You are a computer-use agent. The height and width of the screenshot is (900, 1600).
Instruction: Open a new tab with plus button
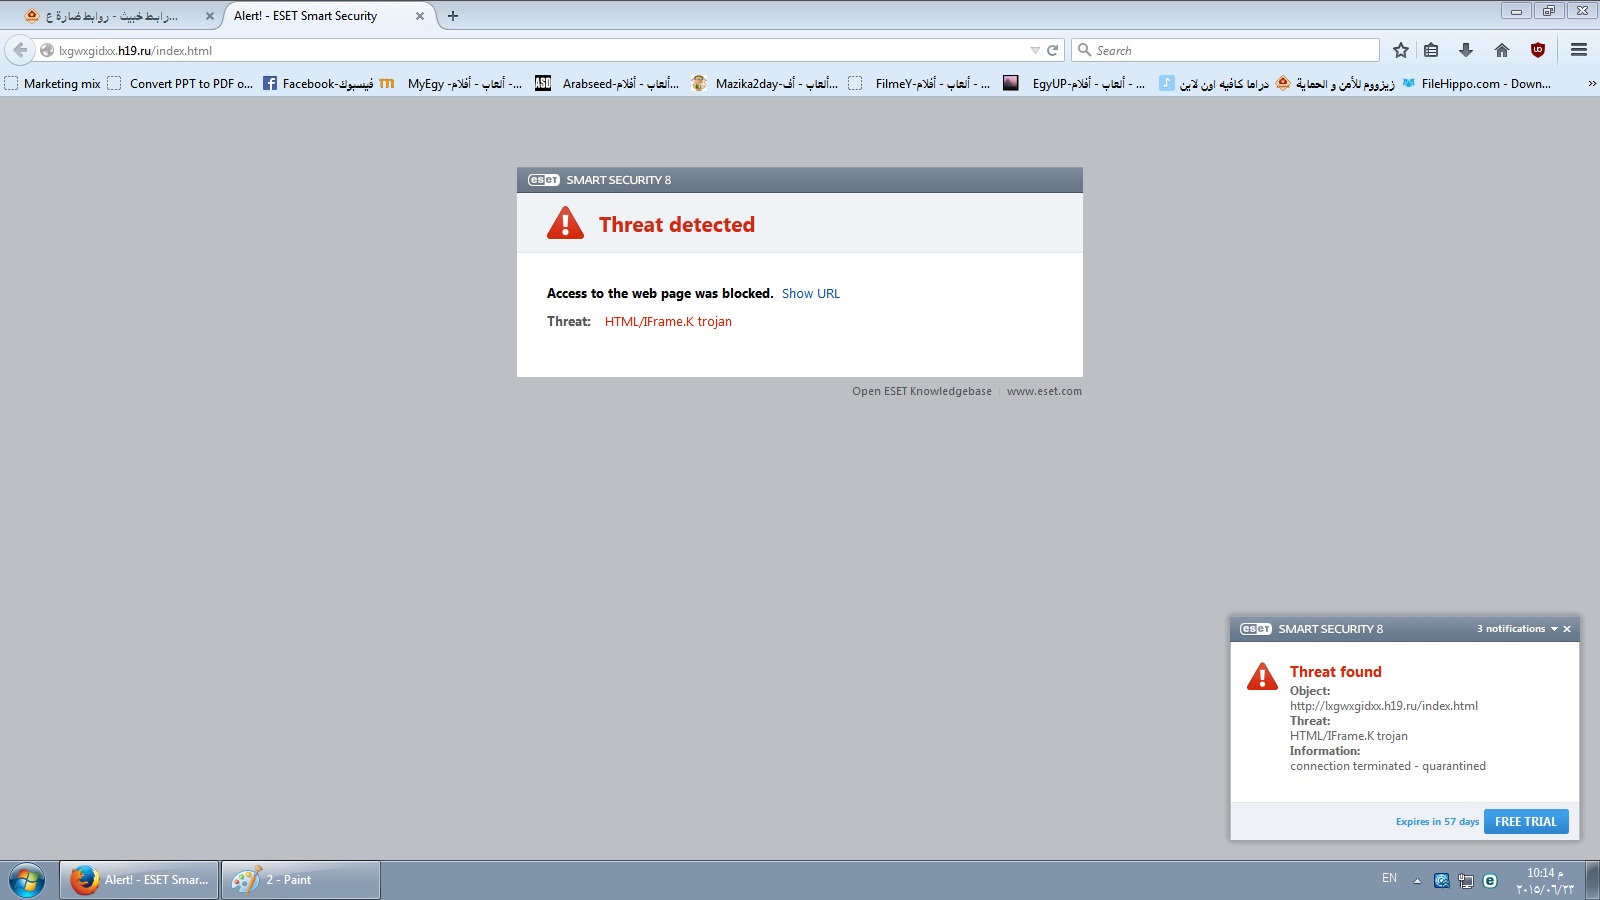pos(453,16)
